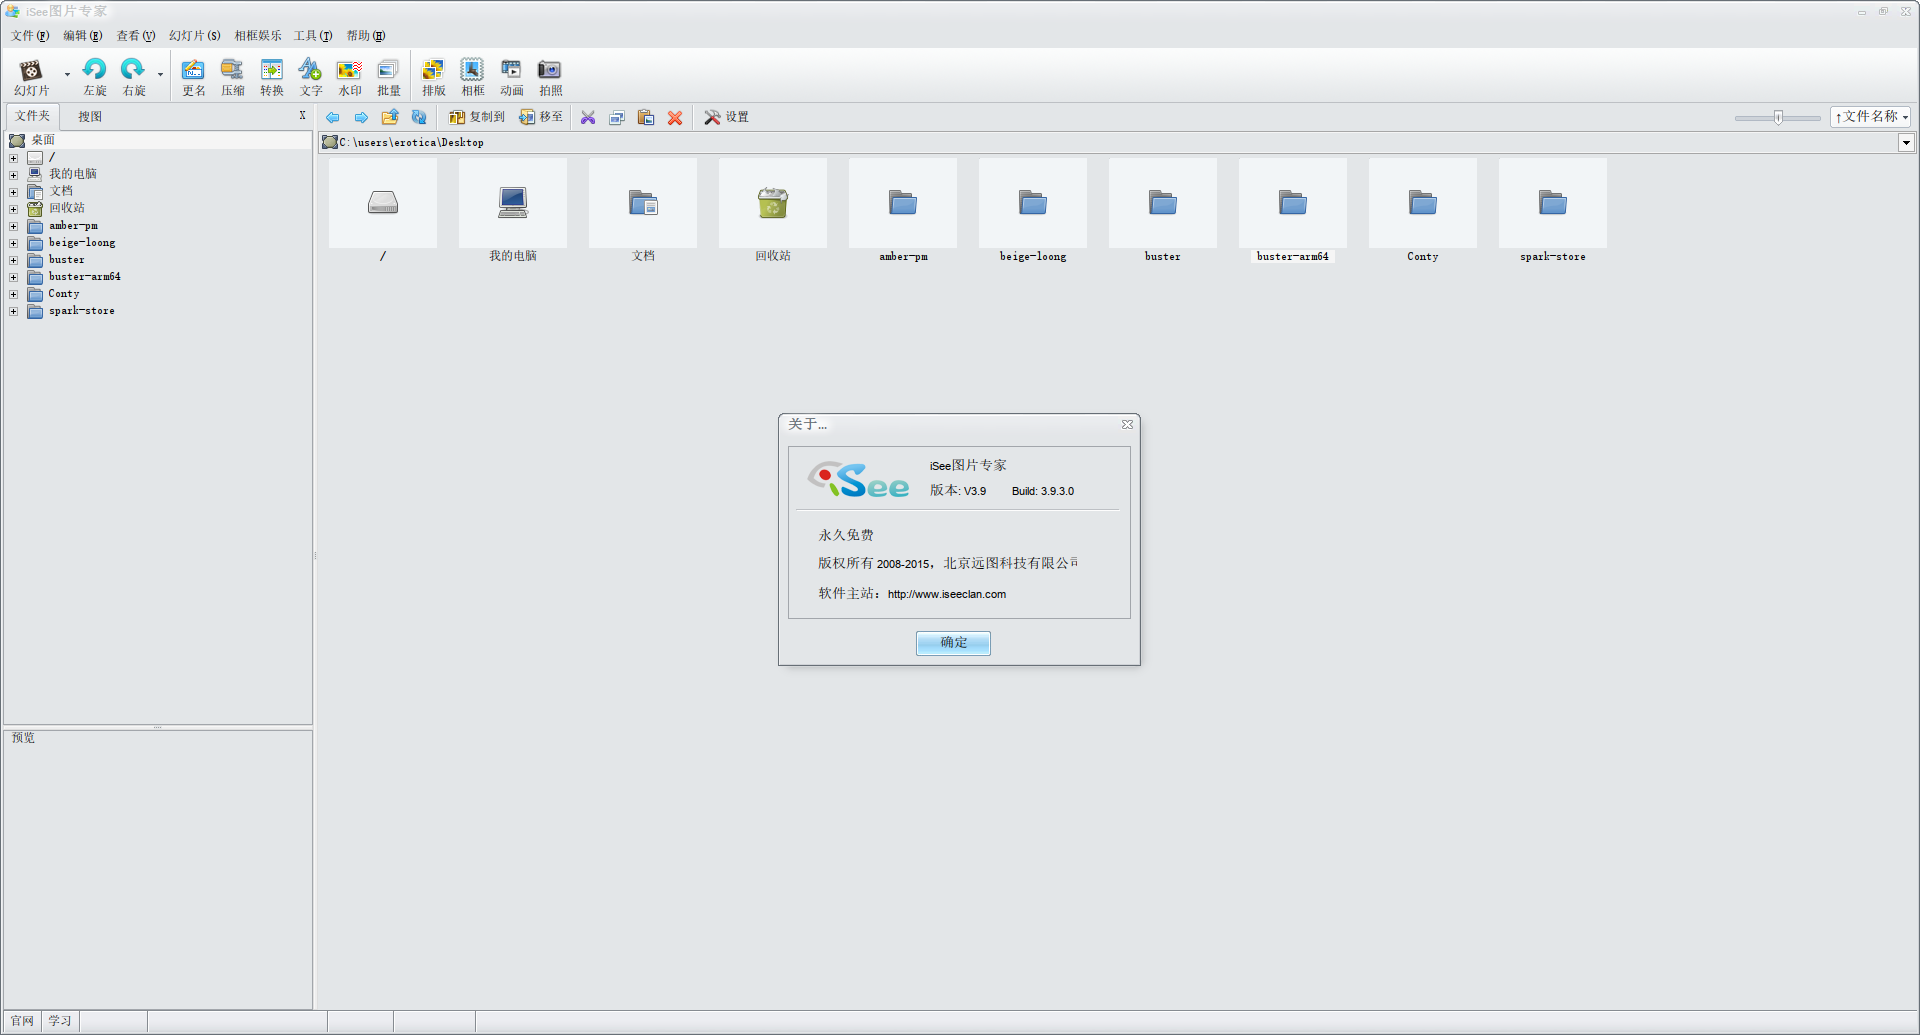Image resolution: width=1920 pixels, height=1035 pixels.
Task: Click the rotate left (左旋) icon
Action: point(95,70)
